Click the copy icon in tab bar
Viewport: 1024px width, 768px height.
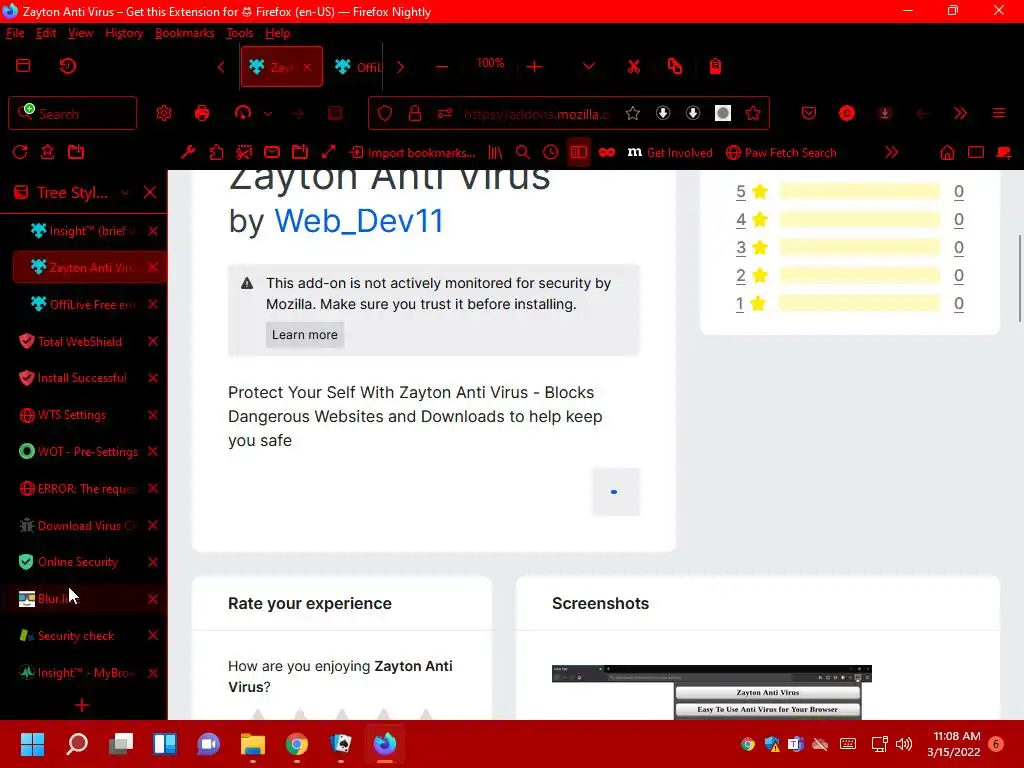[675, 66]
